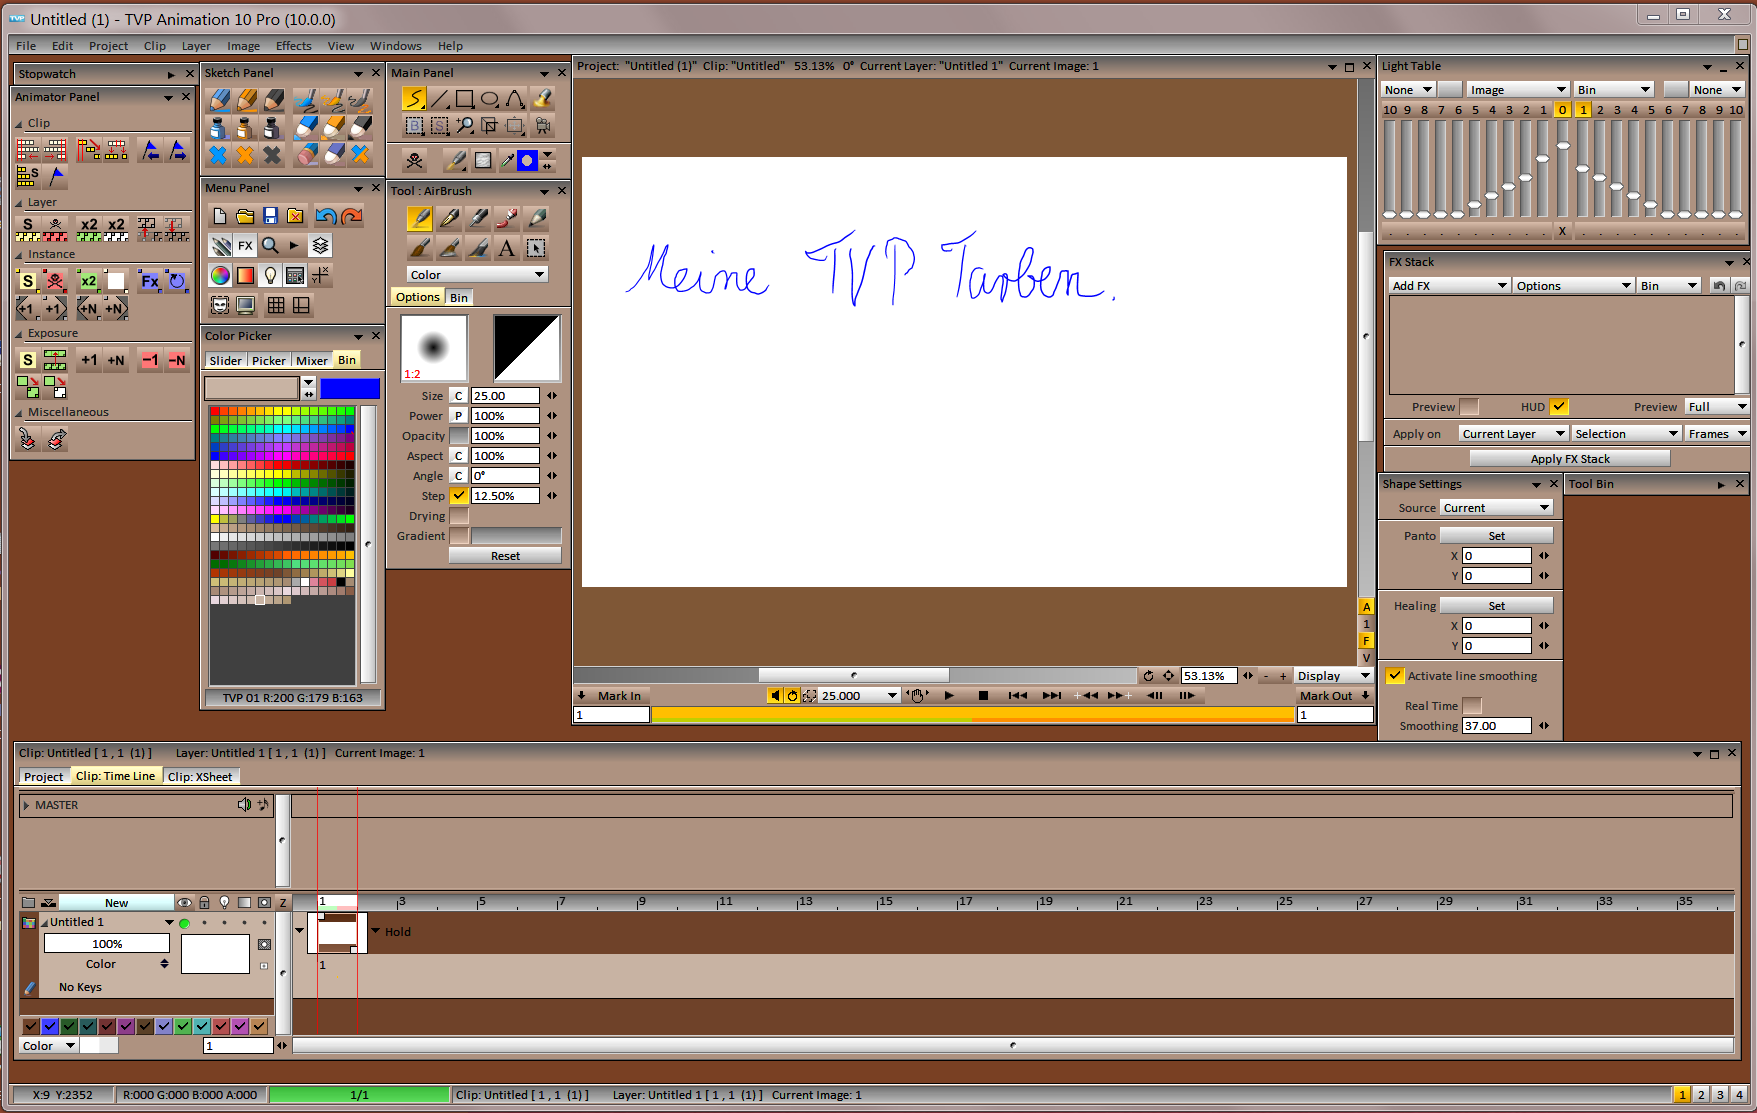Switch to the Mixer tab in Color Picker
The height and width of the screenshot is (1113, 1757).
point(312,360)
